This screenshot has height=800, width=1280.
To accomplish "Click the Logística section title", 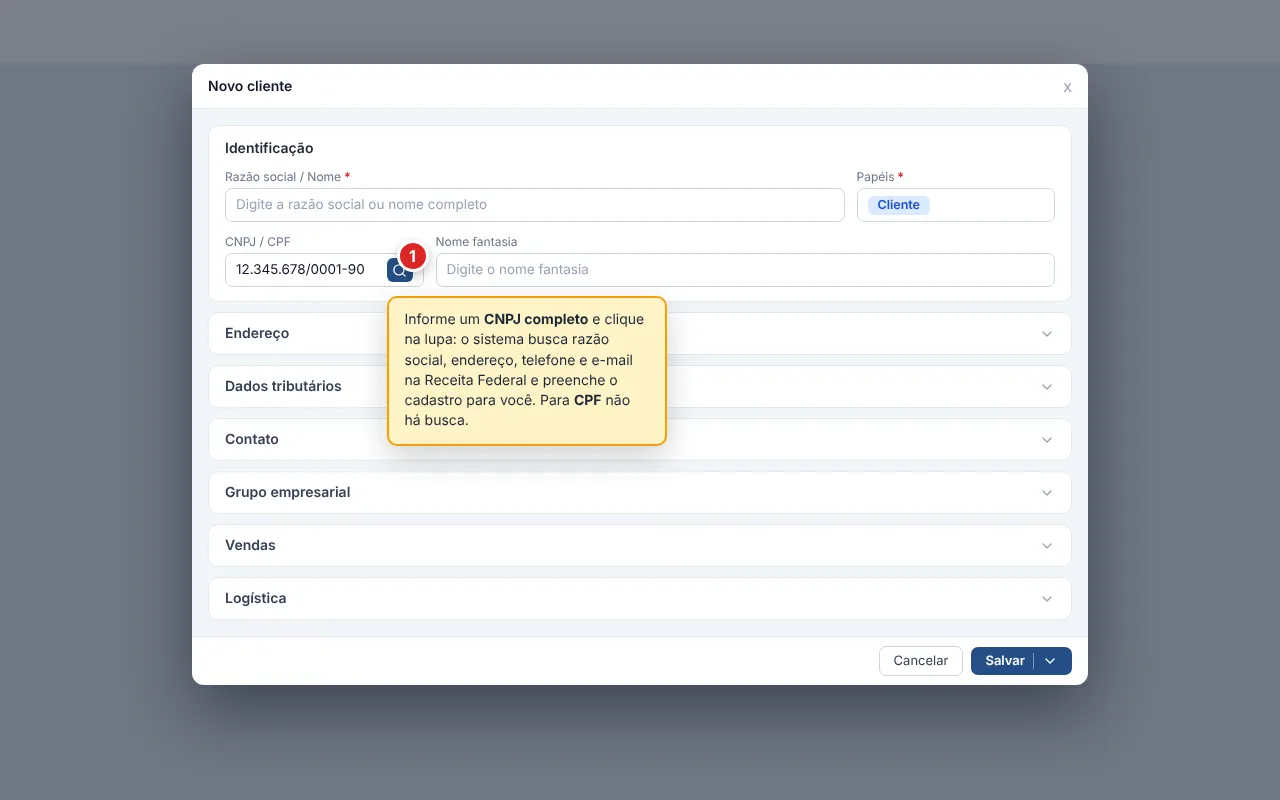I will pyautogui.click(x=256, y=598).
